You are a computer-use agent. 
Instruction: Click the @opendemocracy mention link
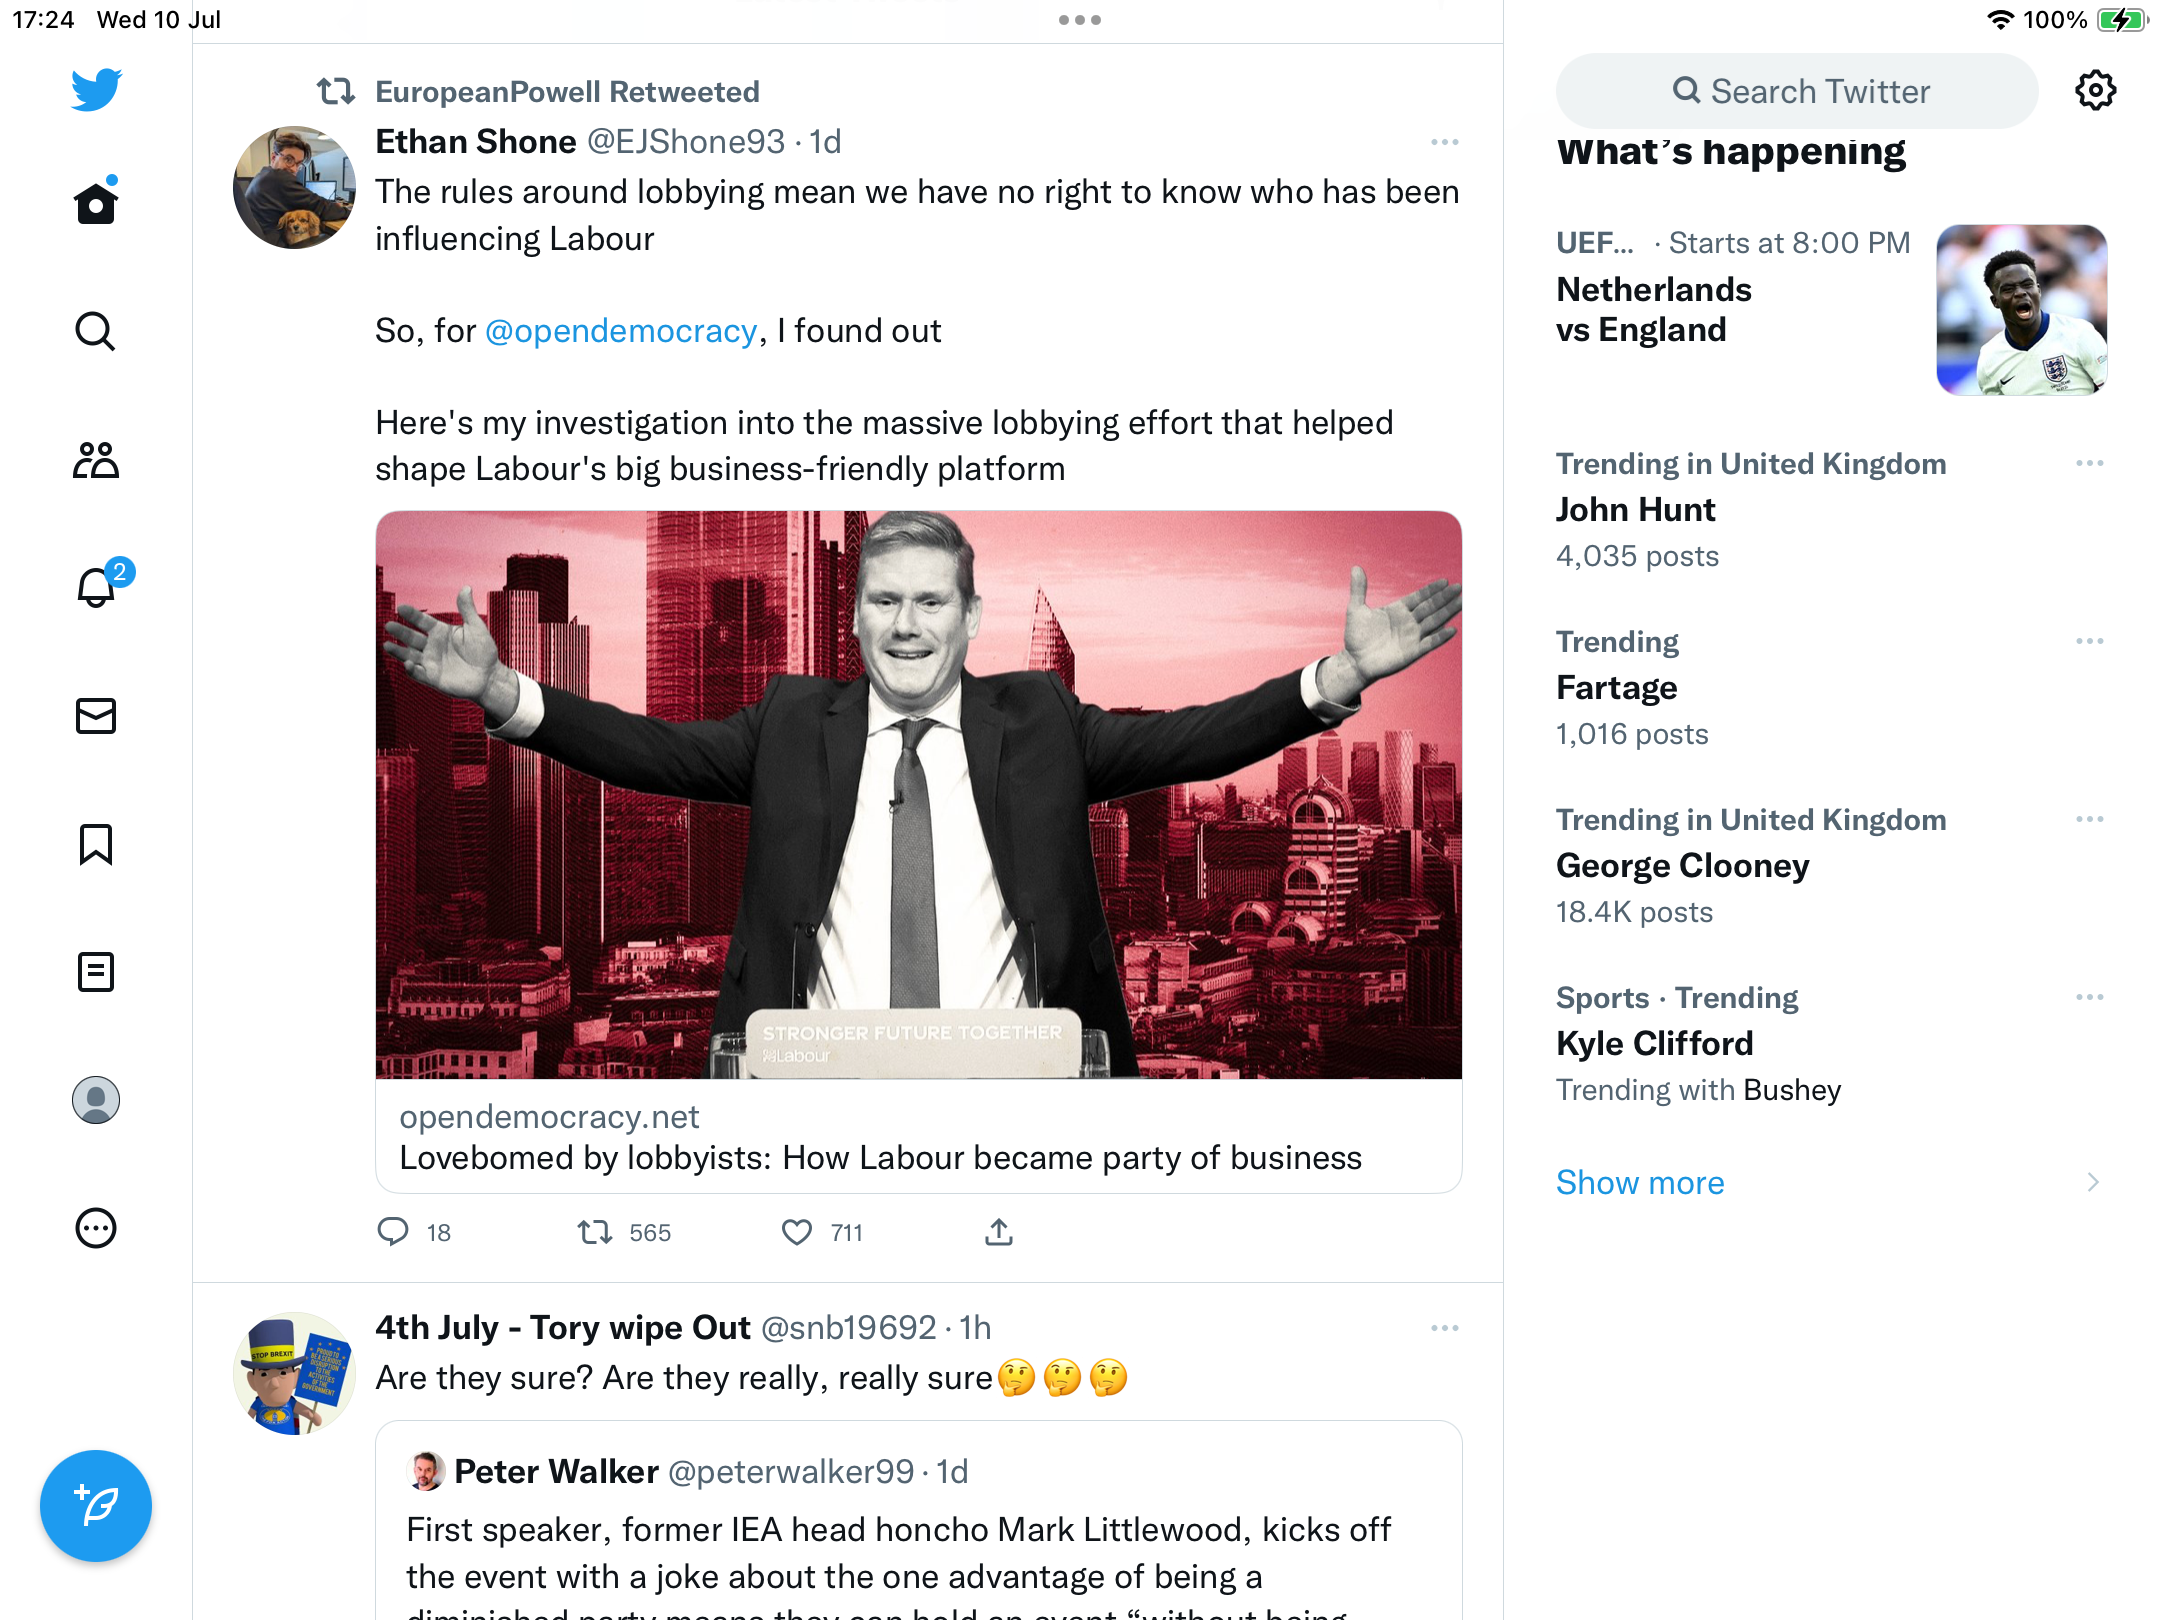(621, 331)
